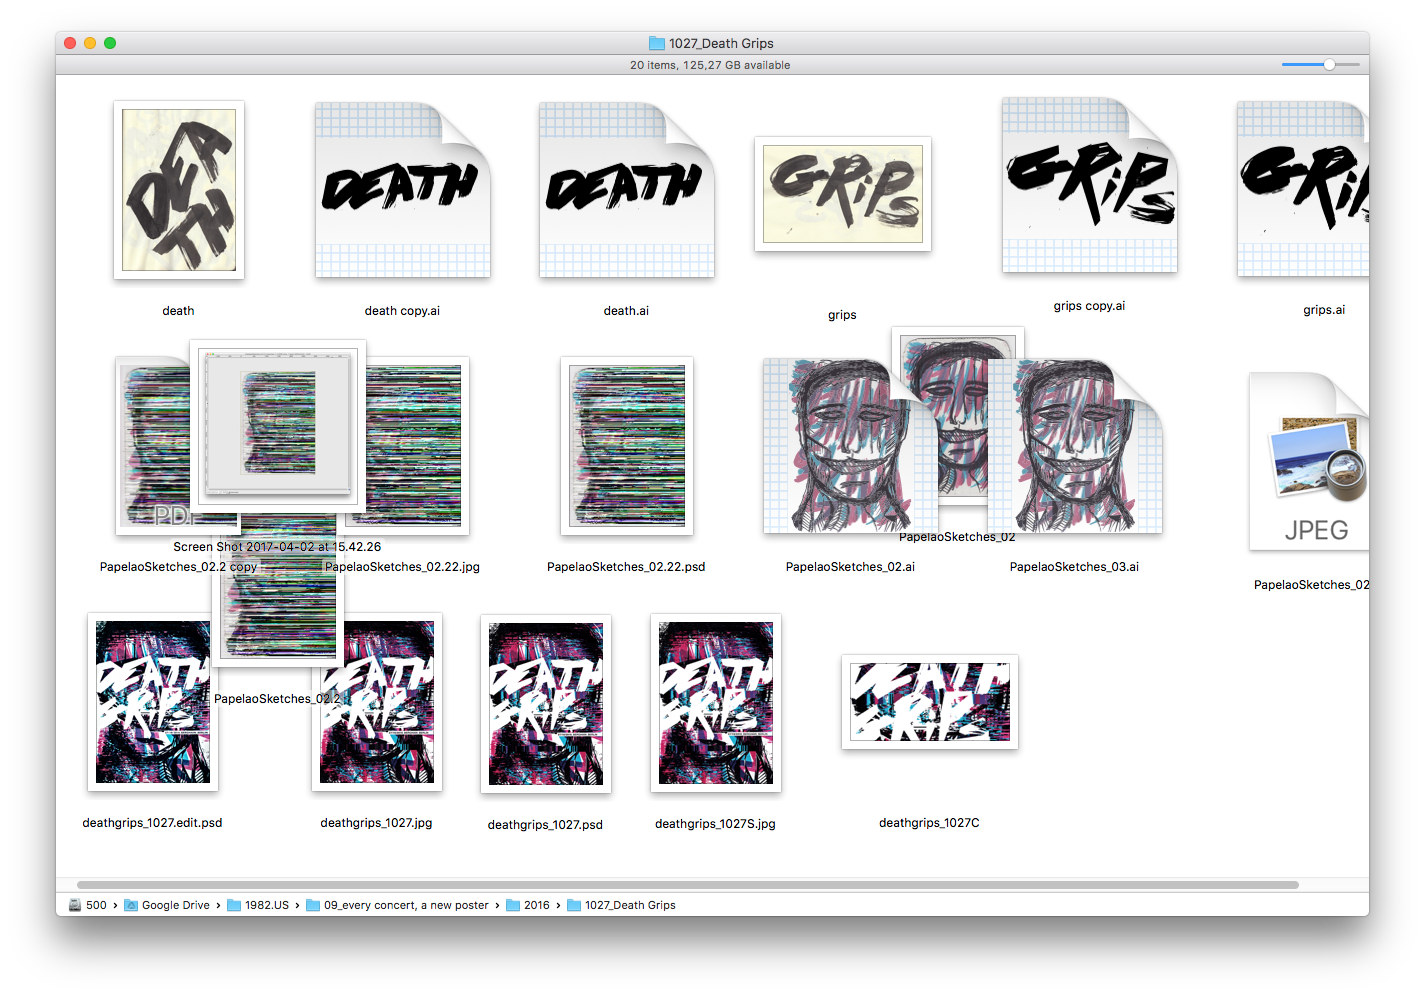
Task: Click the "grips copy.ai" file name
Action: pyautogui.click(x=1089, y=306)
